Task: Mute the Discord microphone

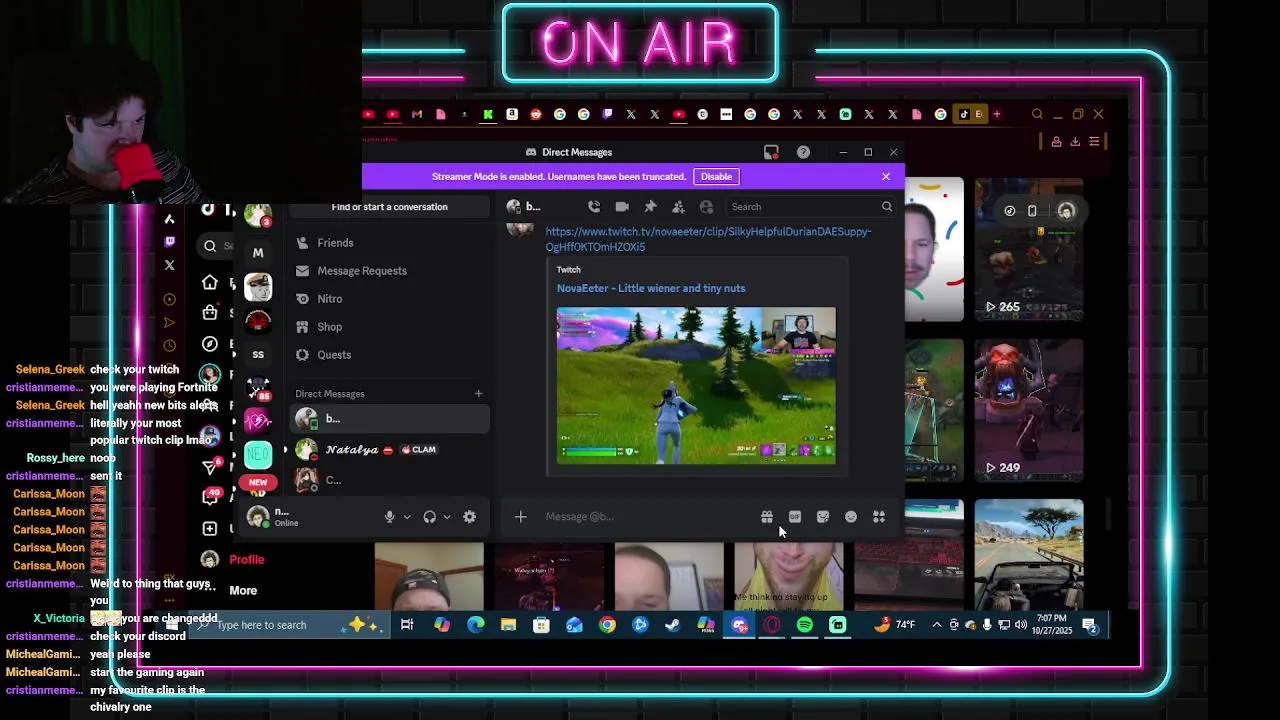Action: [x=390, y=517]
